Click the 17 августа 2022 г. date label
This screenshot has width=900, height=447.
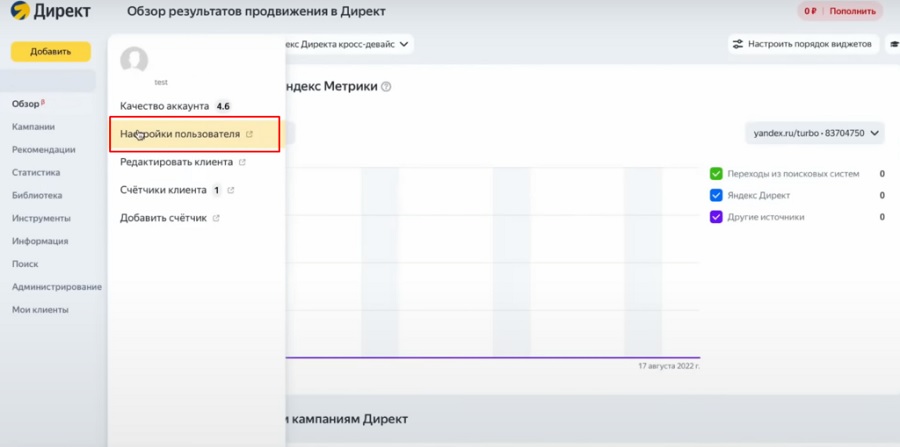point(669,366)
